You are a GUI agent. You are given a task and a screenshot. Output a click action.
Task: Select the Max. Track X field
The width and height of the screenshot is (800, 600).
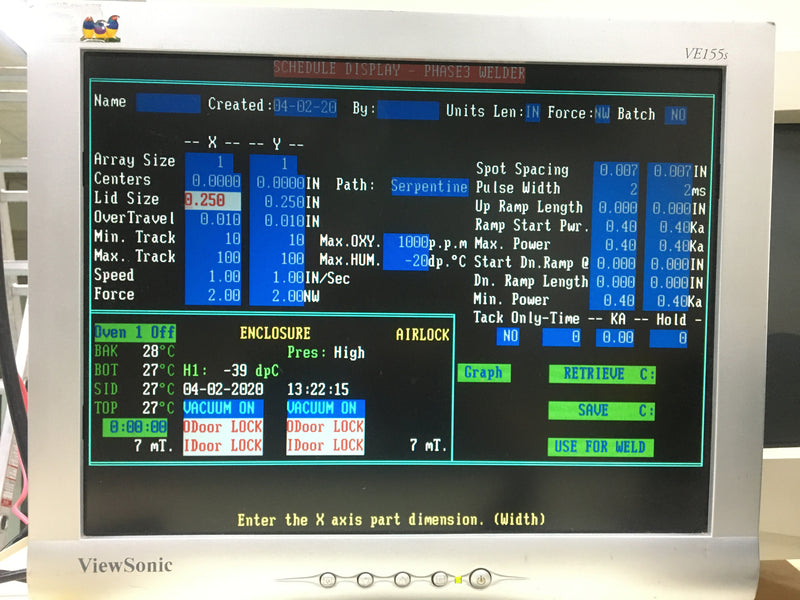213,257
